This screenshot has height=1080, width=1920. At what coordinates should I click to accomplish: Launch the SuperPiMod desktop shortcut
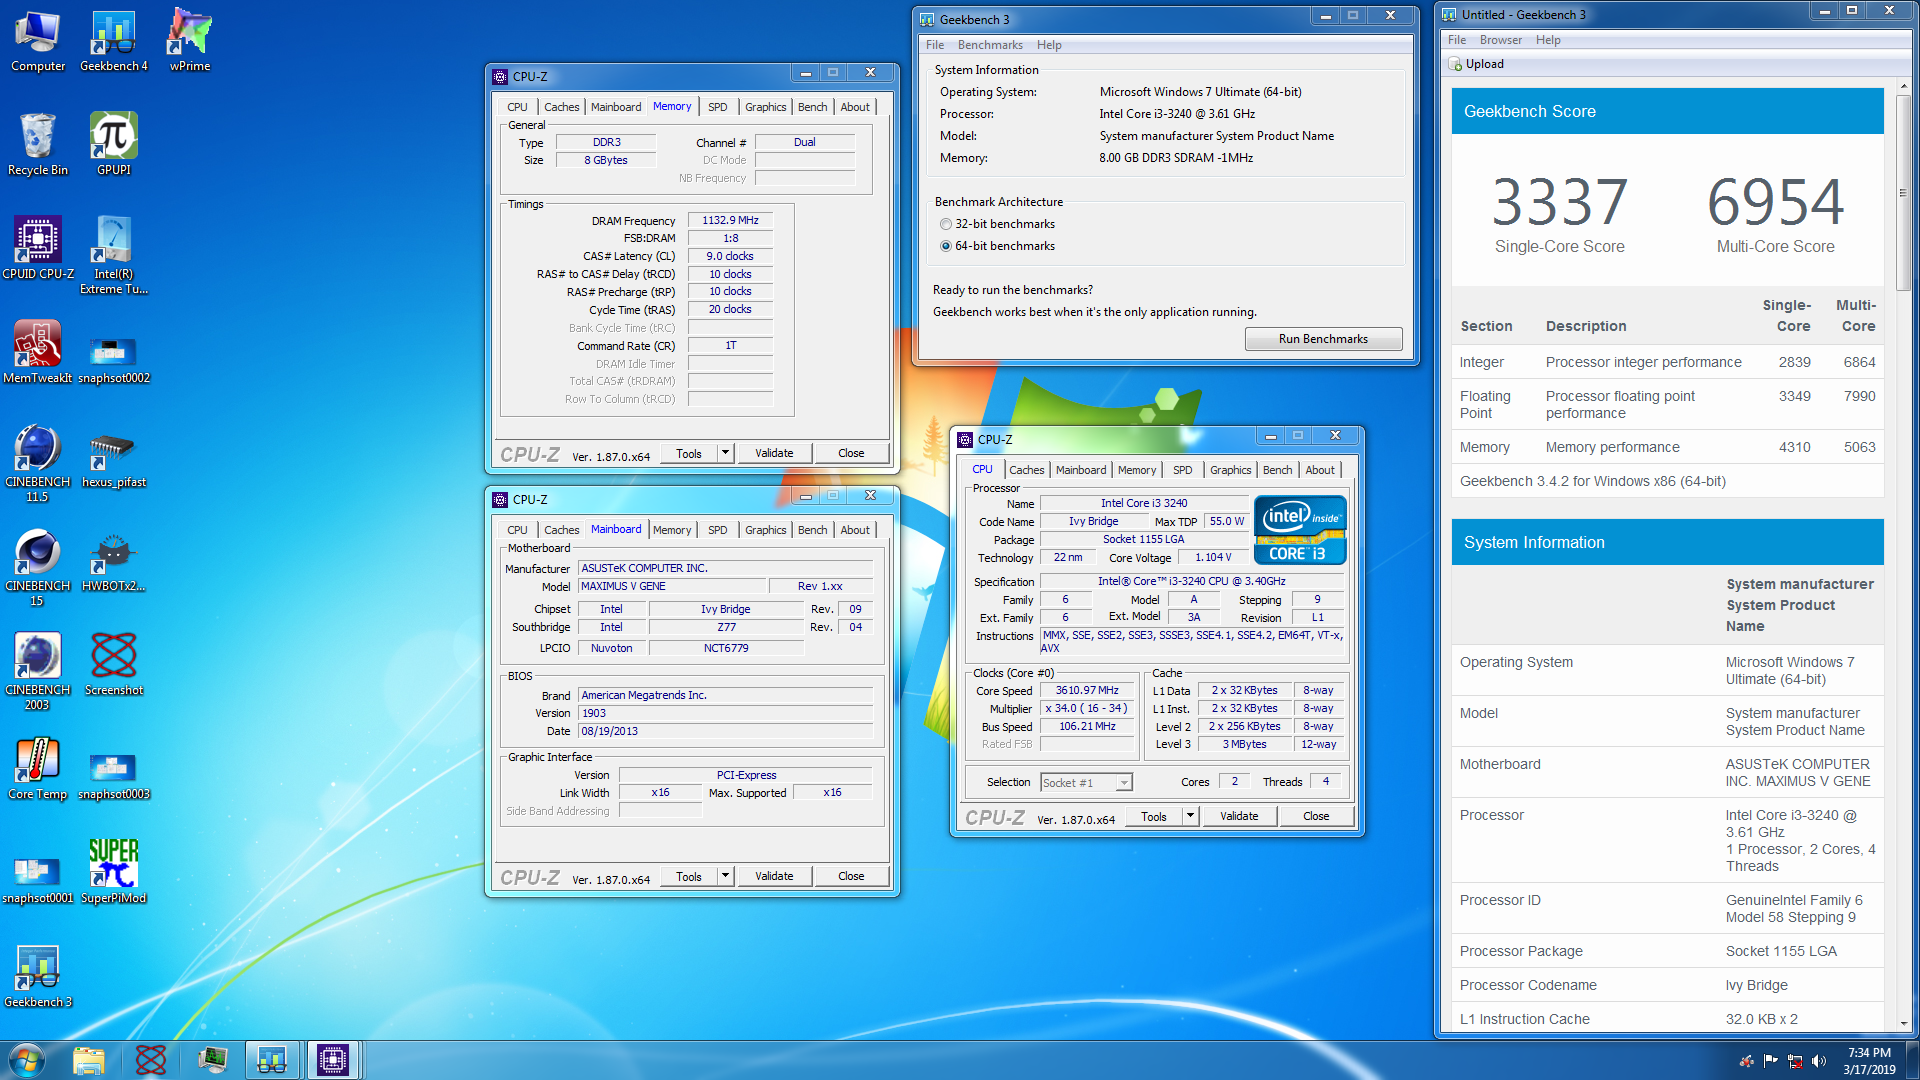tap(114, 874)
